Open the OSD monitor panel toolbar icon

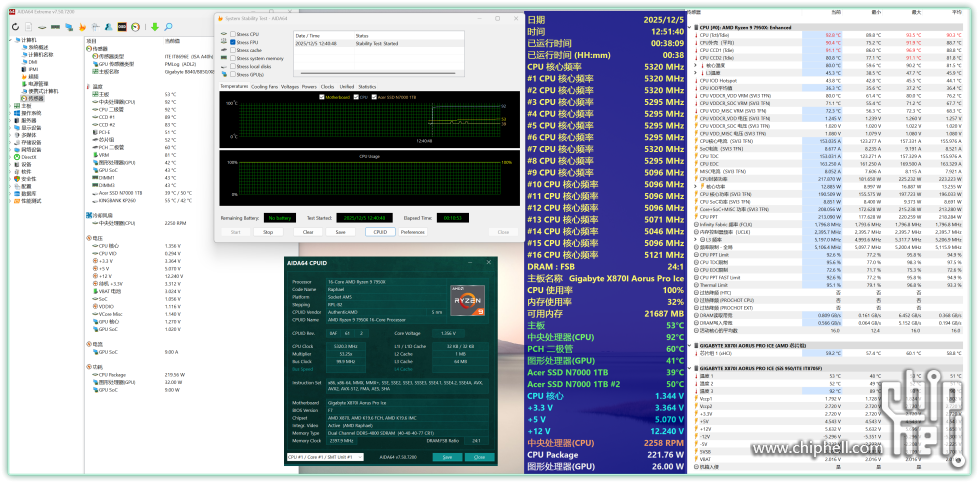click(122, 27)
